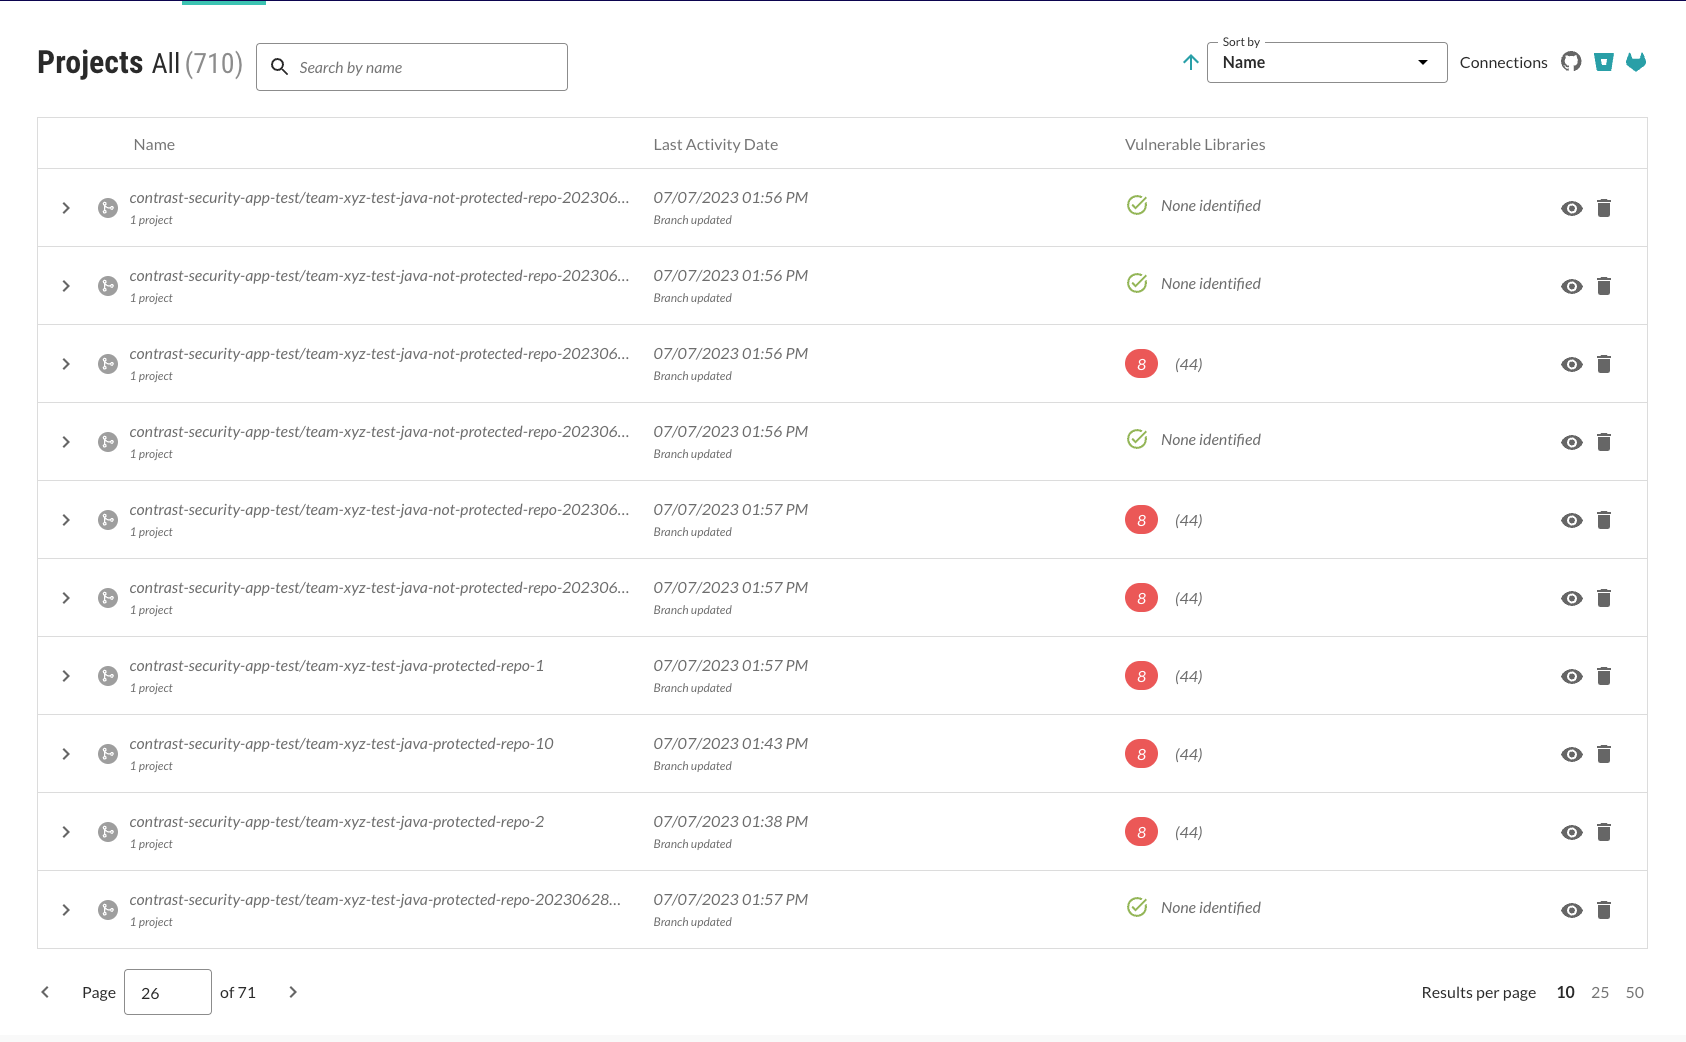Open the Sort by Name dropdown

[1327, 62]
